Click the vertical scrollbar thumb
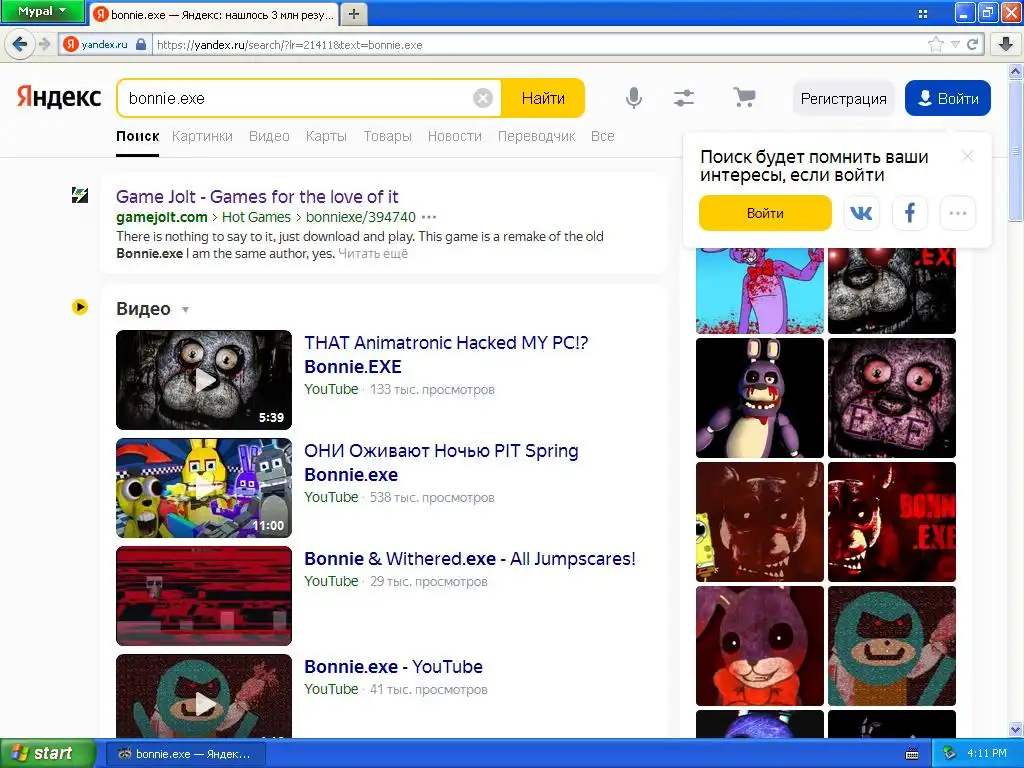 [x=1016, y=152]
